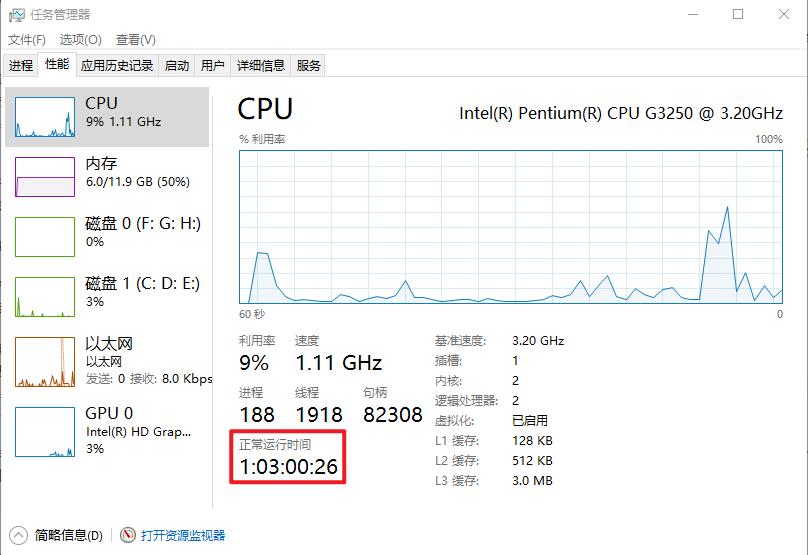
Task: Click the 打开资源监视器 link
Action: tap(183, 536)
